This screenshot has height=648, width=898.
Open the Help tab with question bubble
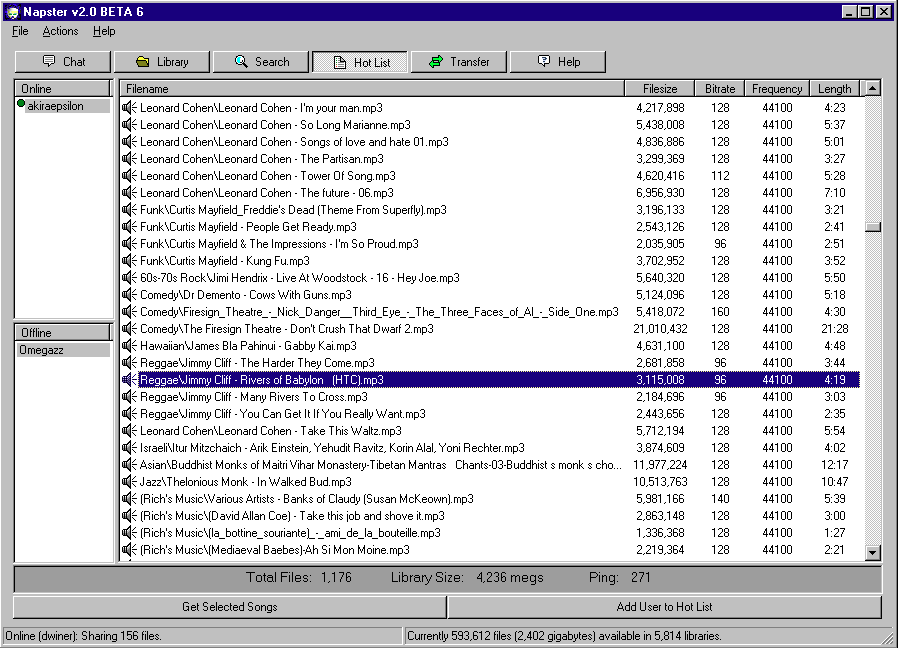[x=558, y=62]
